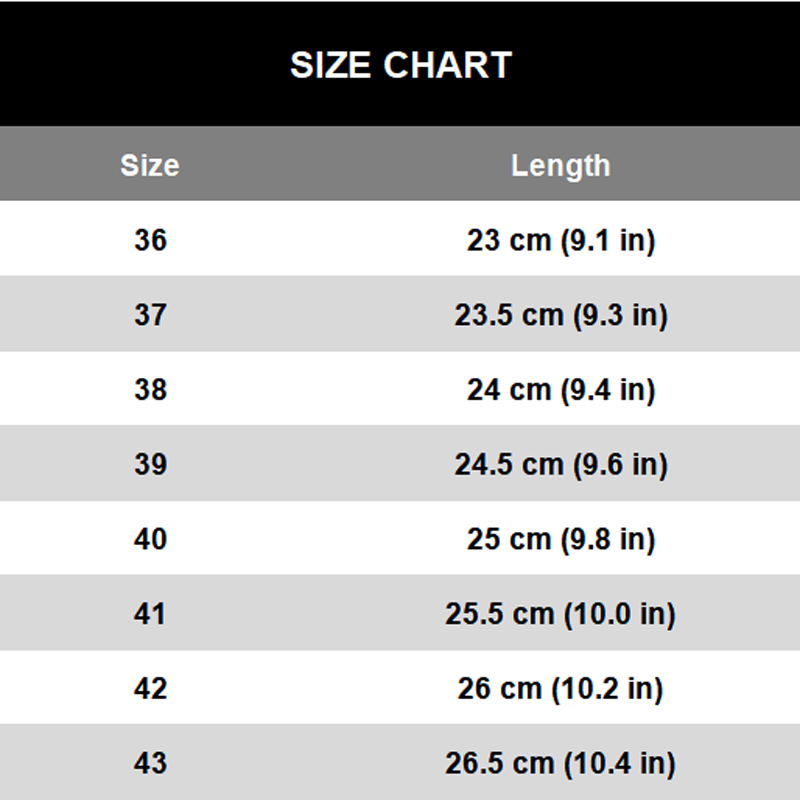This screenshot has width=800, height=800.
Task: Select size 41 cell
Action: (x=150, y=613)
